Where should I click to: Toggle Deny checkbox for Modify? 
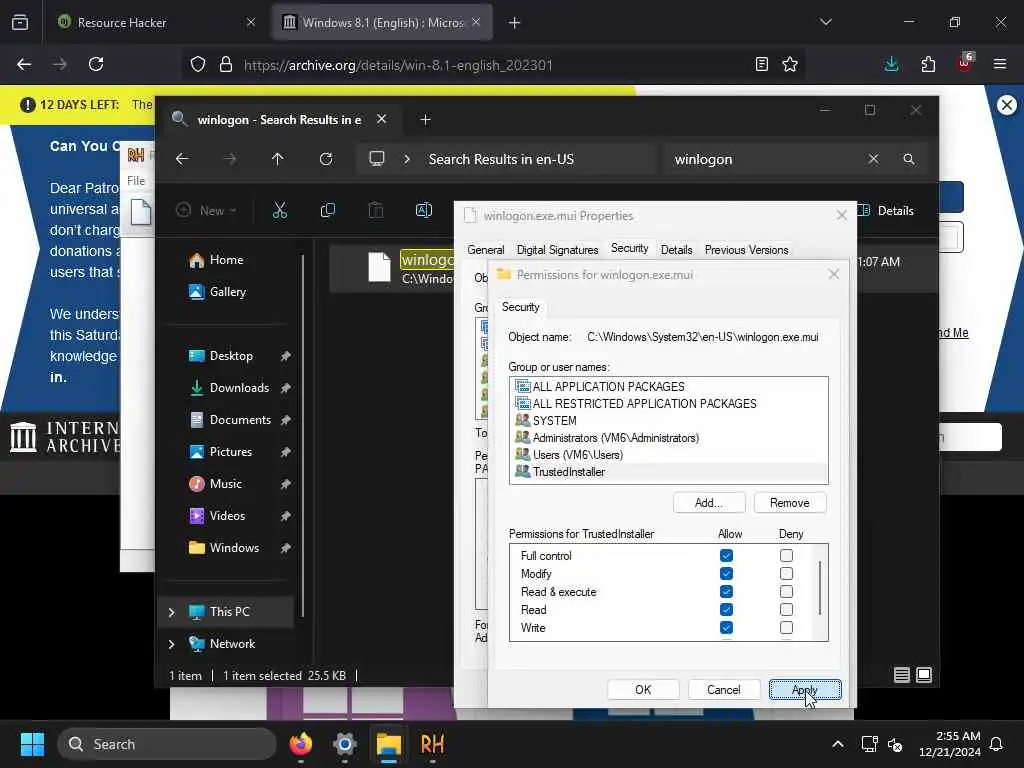(786, 573)
